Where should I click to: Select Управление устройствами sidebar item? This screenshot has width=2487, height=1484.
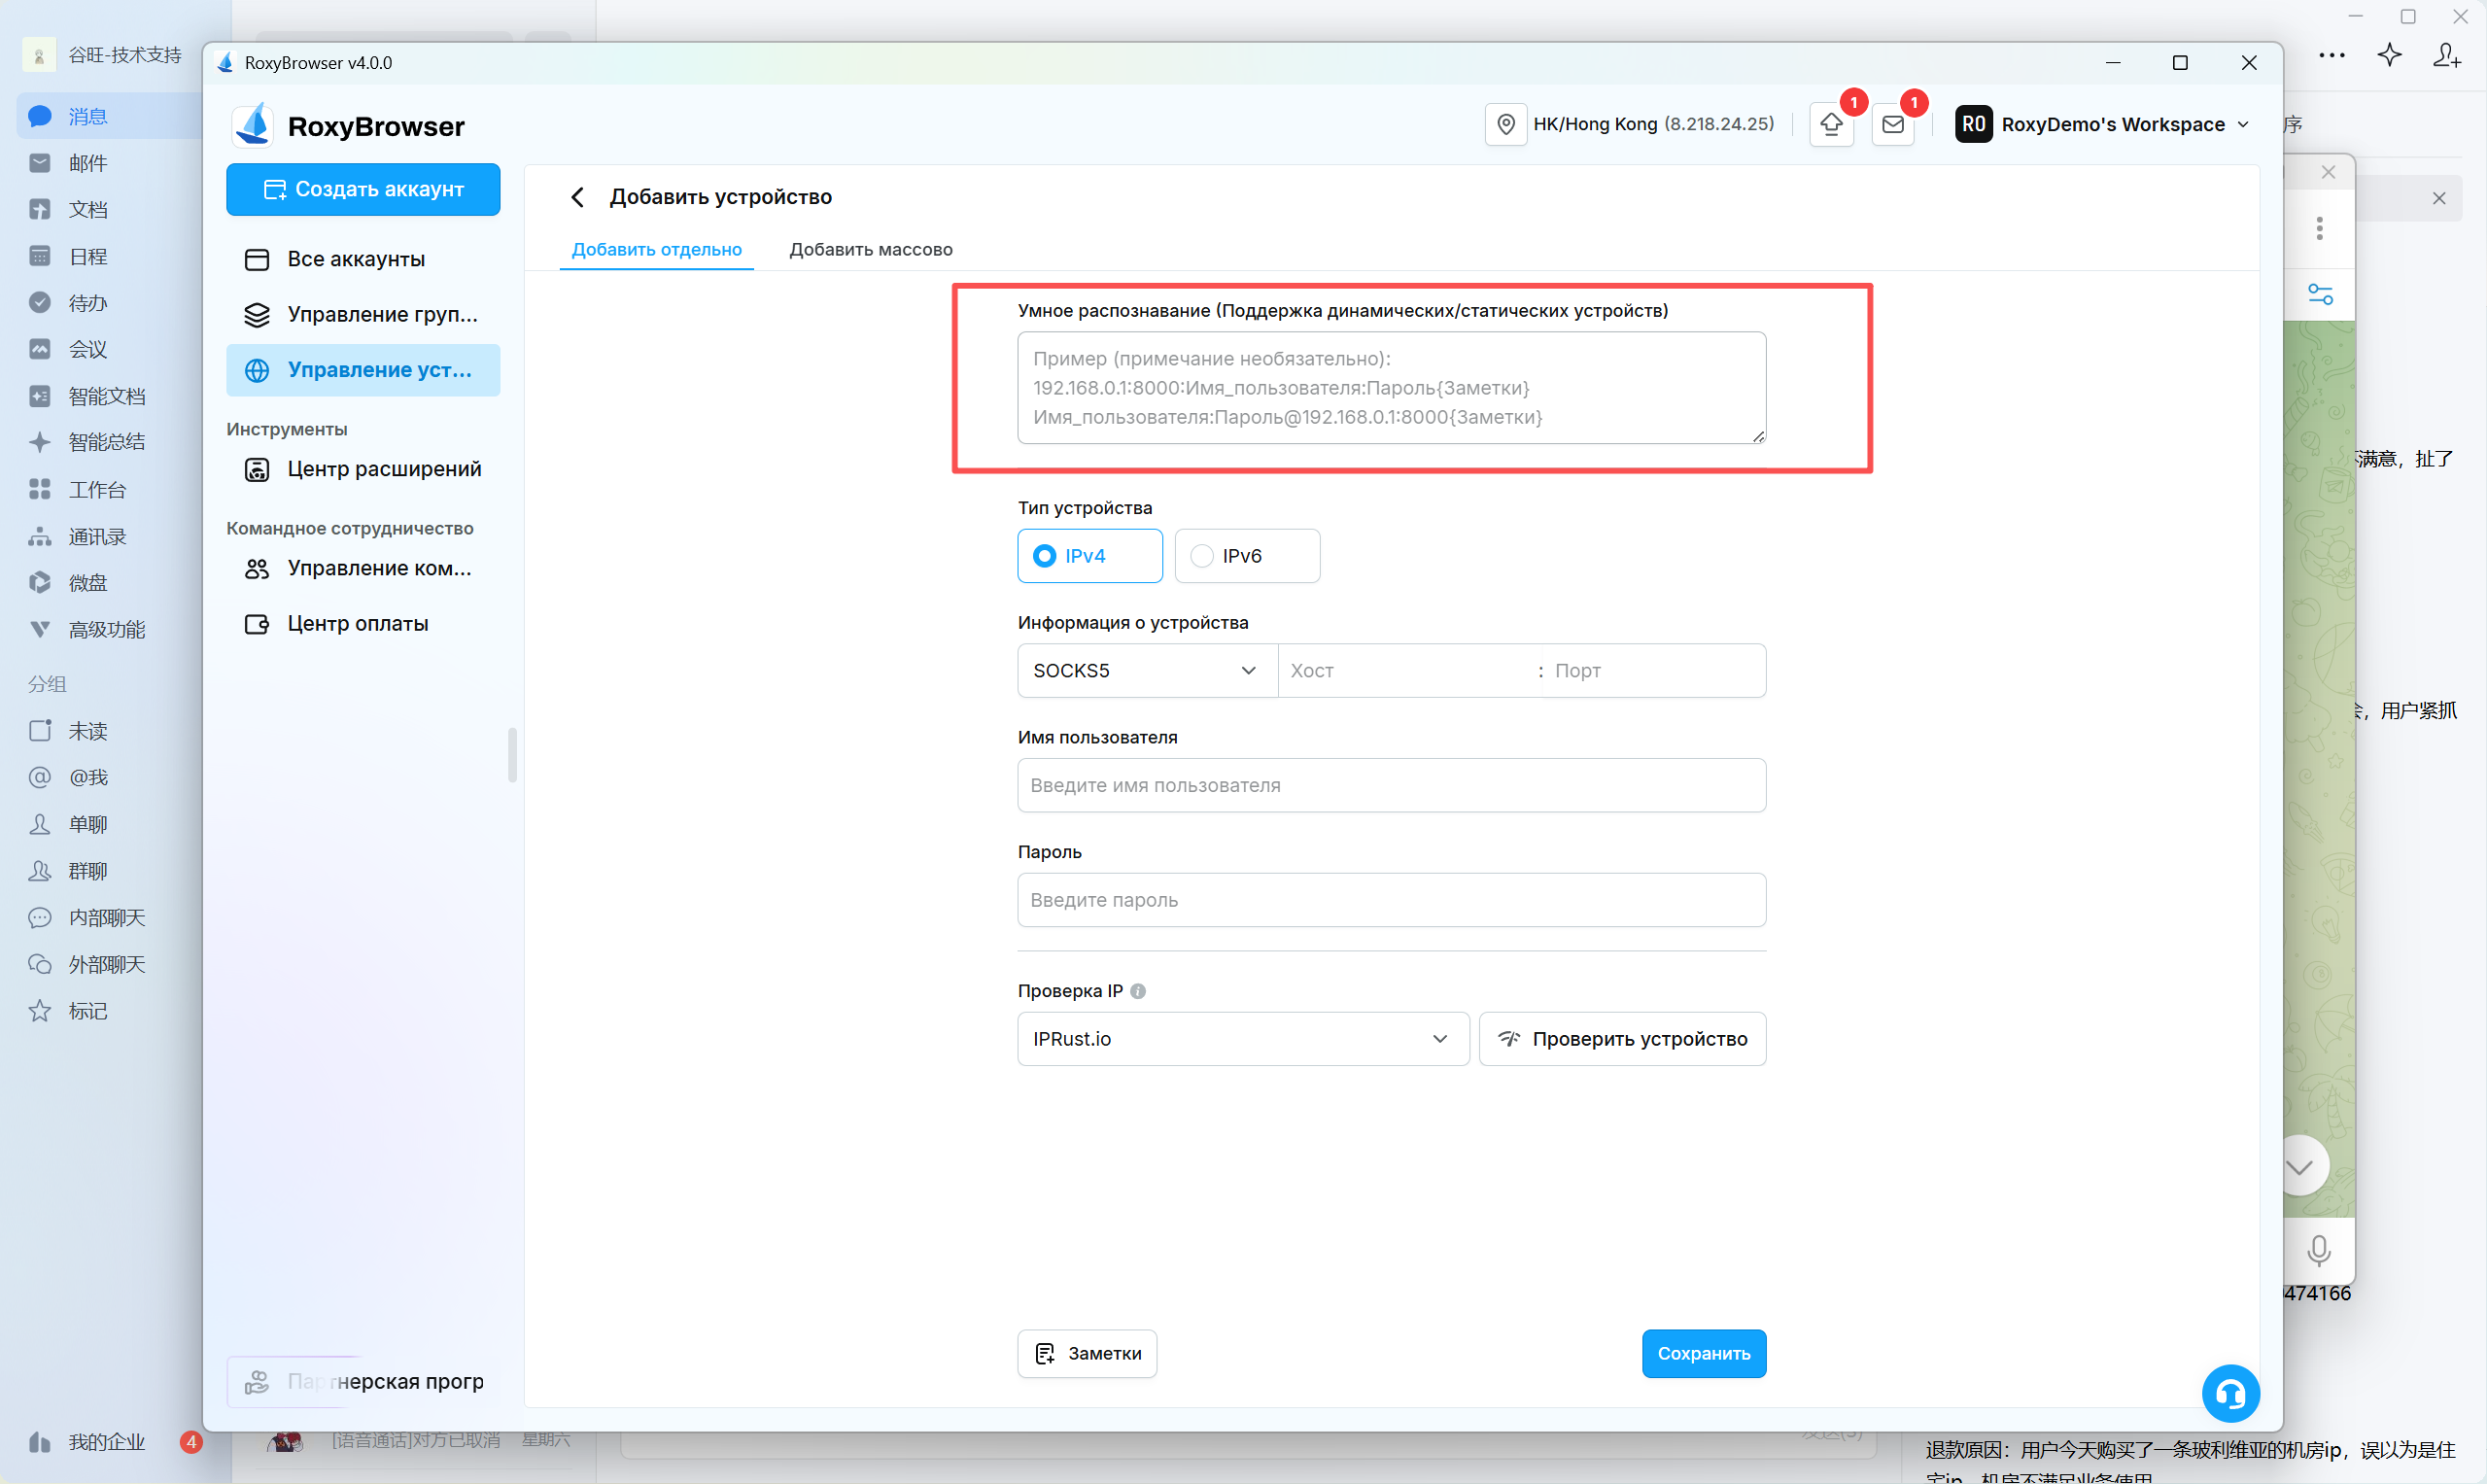[363, 370]
